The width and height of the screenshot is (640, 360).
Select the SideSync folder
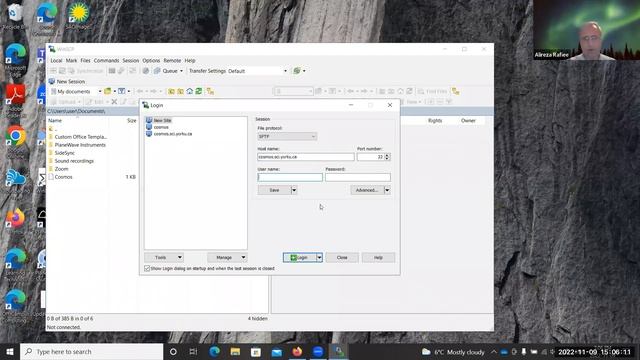(x=62, y=153)
